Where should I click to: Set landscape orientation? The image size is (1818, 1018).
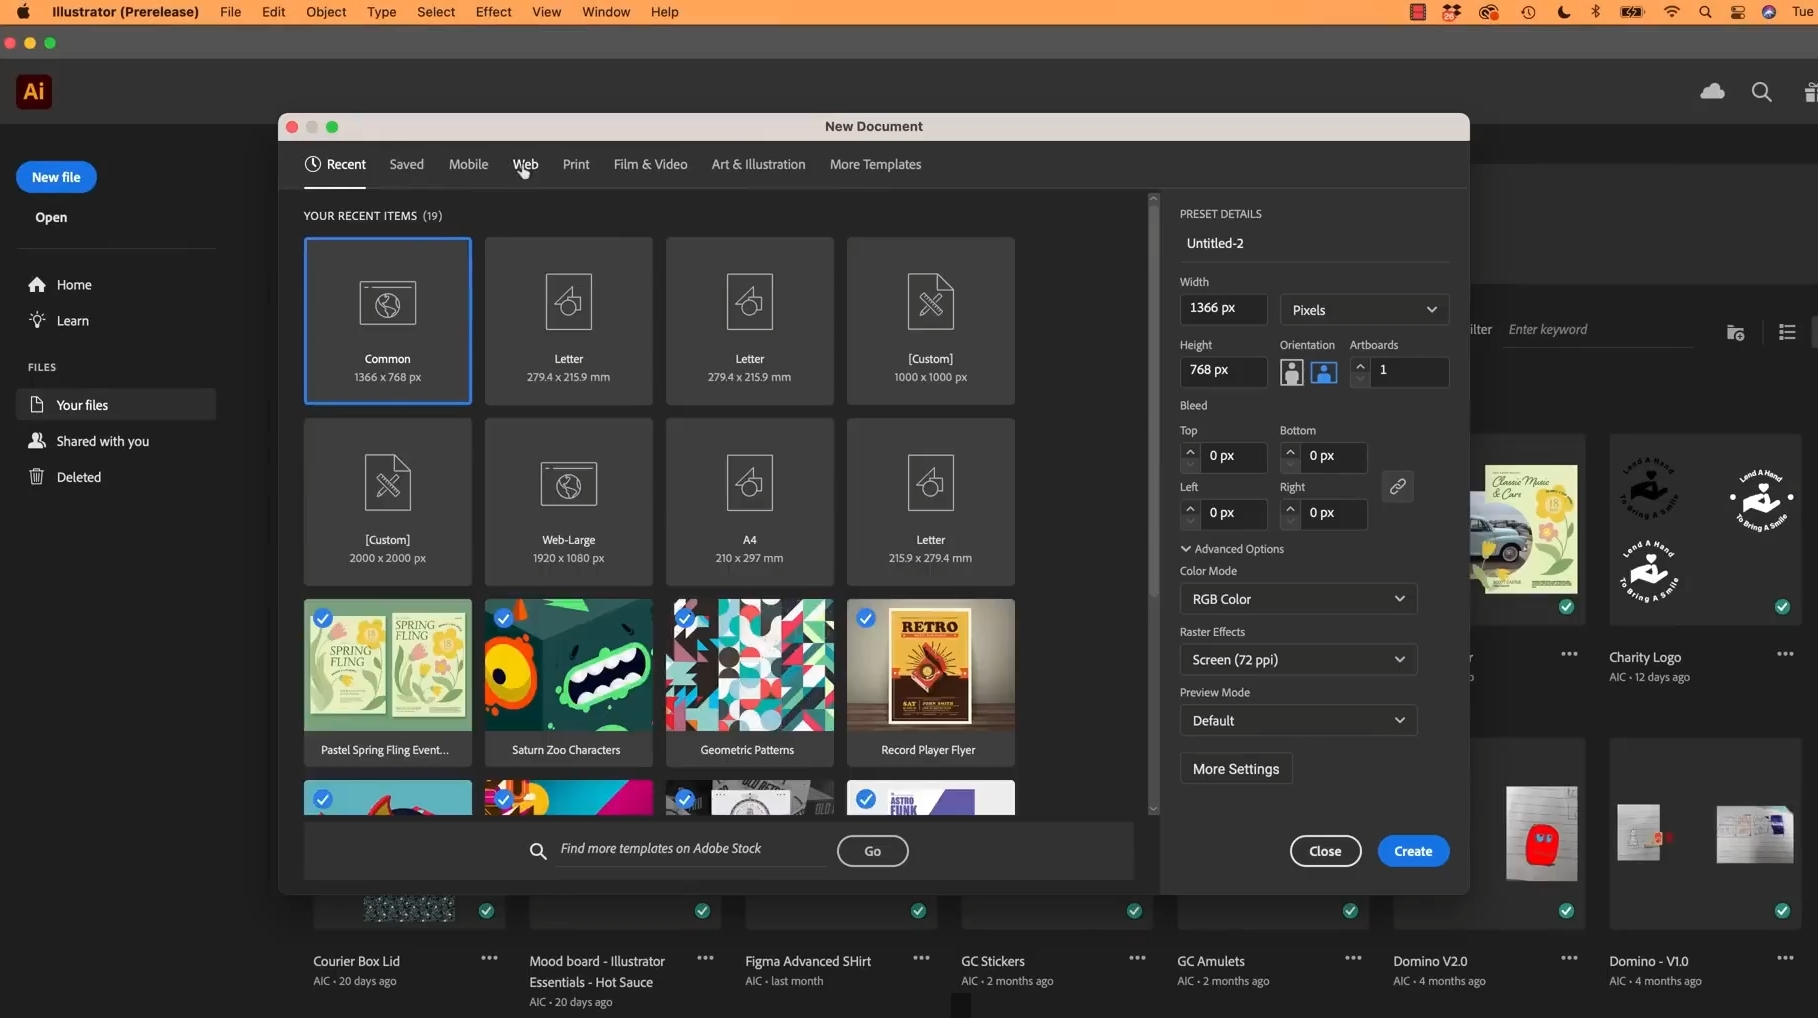[x=1323, y=373]
